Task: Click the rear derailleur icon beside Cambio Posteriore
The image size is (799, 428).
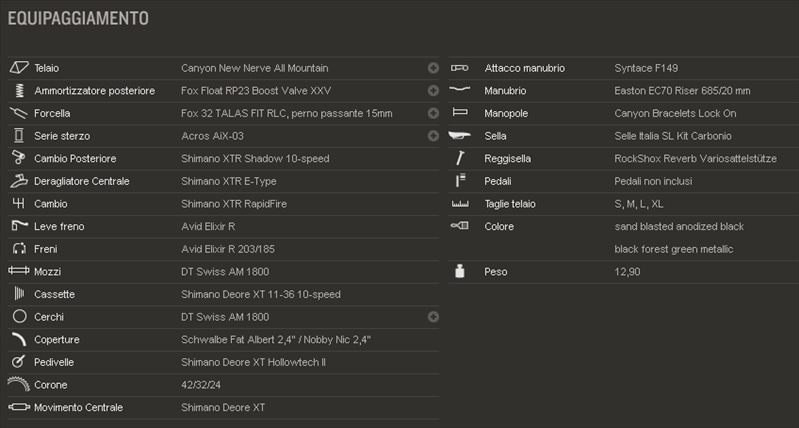Action: 18,158
